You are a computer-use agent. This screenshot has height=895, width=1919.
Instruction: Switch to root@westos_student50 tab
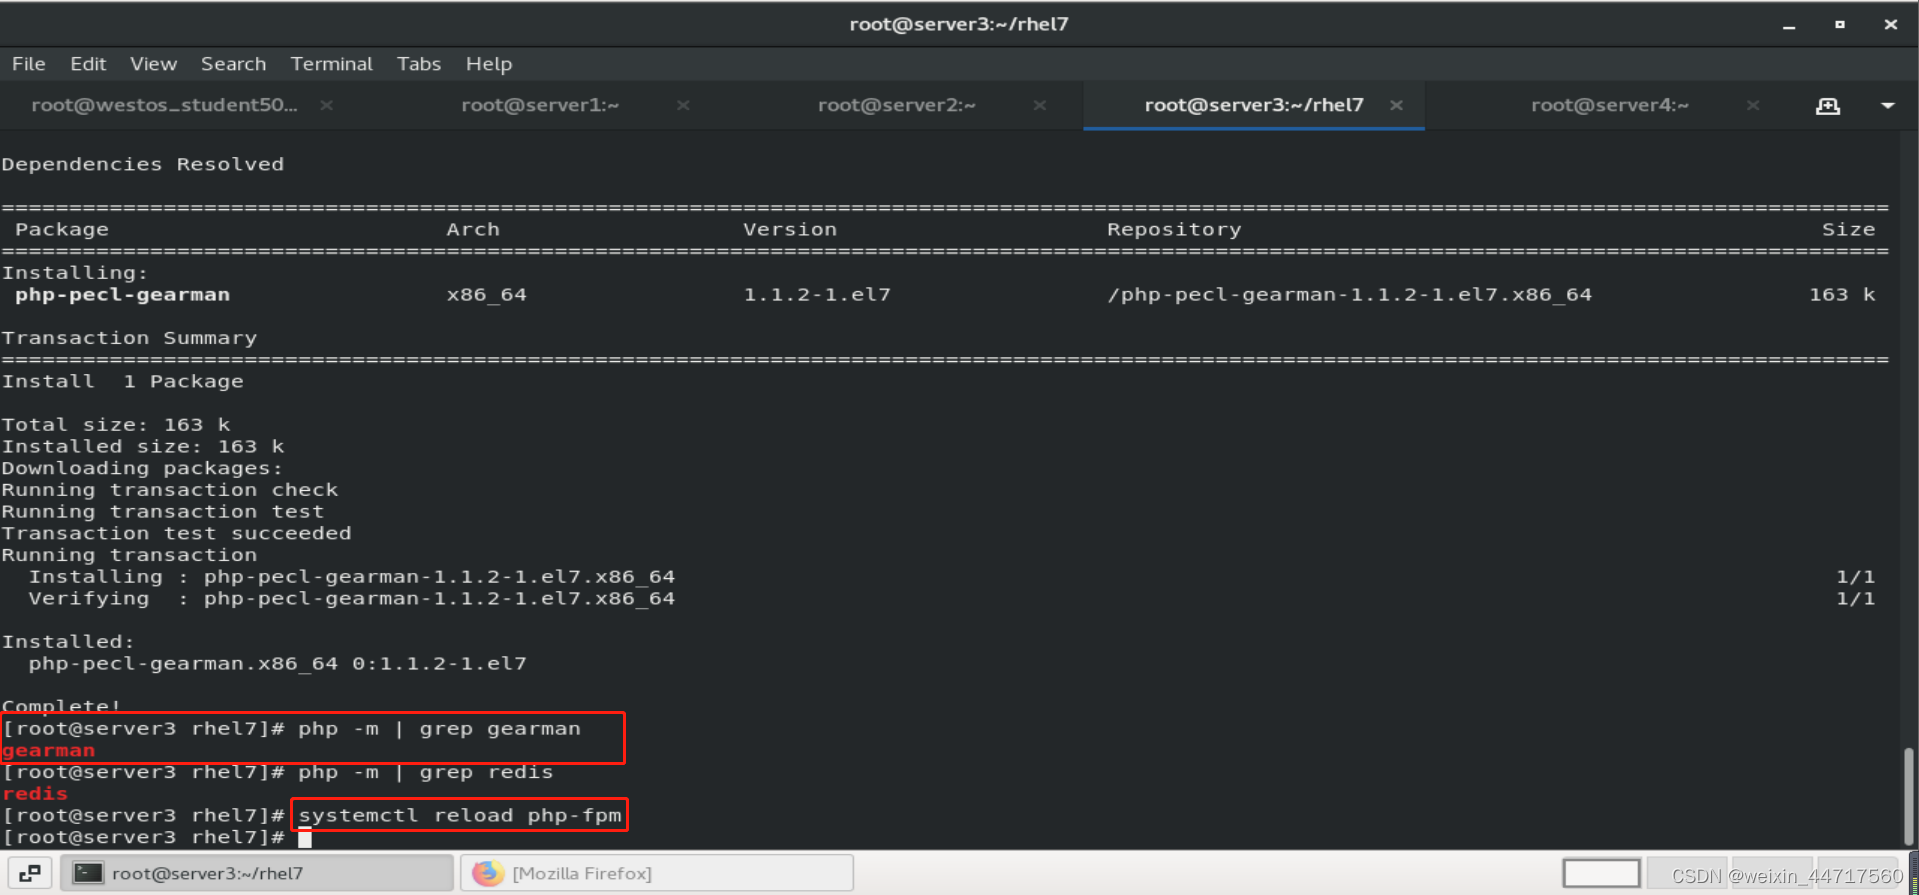165,105
